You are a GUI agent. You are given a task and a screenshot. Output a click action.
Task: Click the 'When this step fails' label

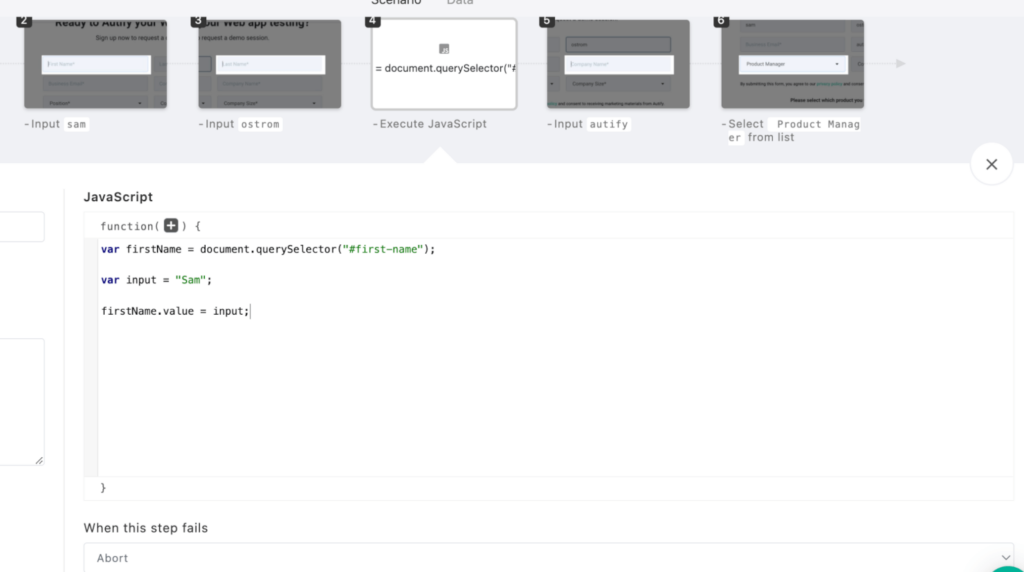[x=146, y=528]
